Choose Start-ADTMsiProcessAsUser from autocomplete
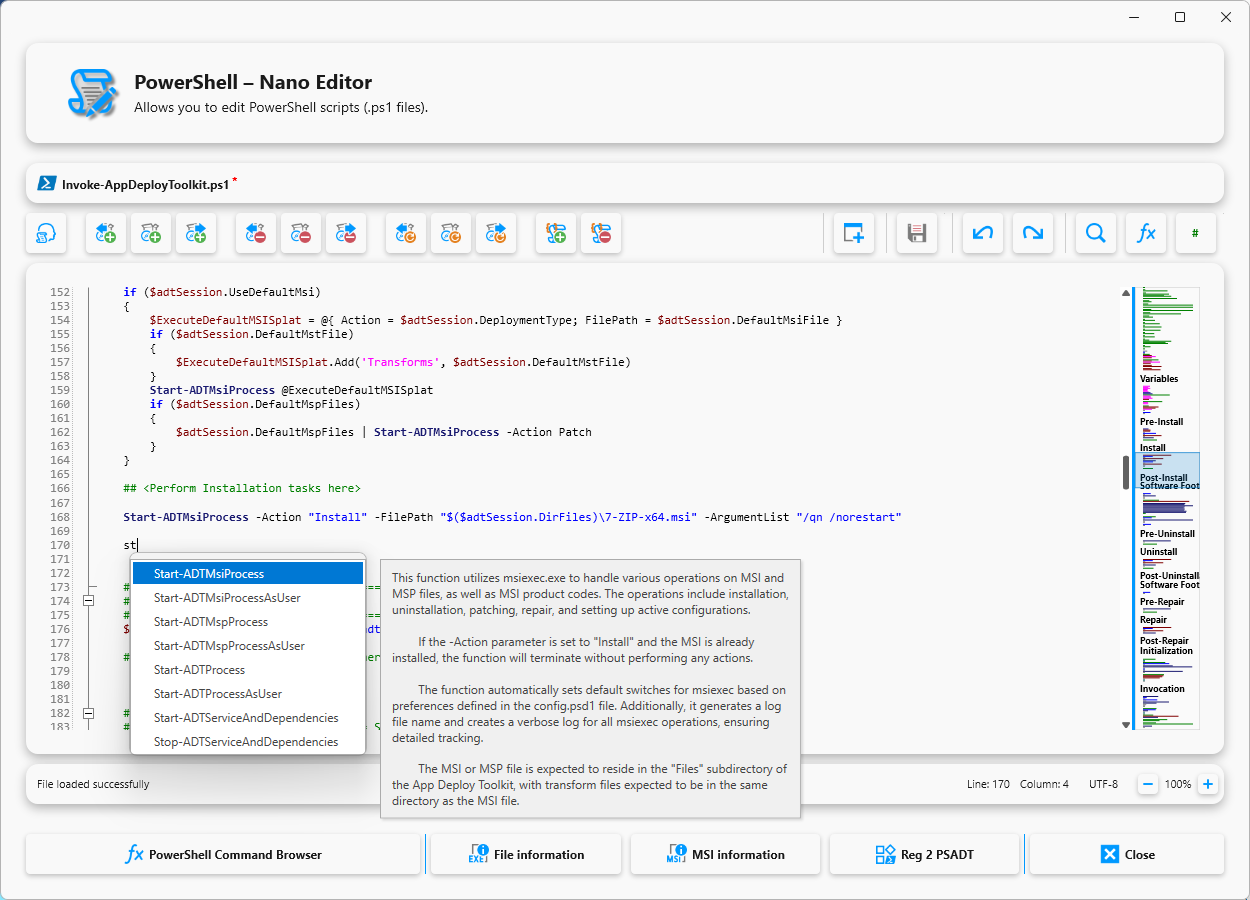Screen dimensions: 1250x900 [248, 598]
